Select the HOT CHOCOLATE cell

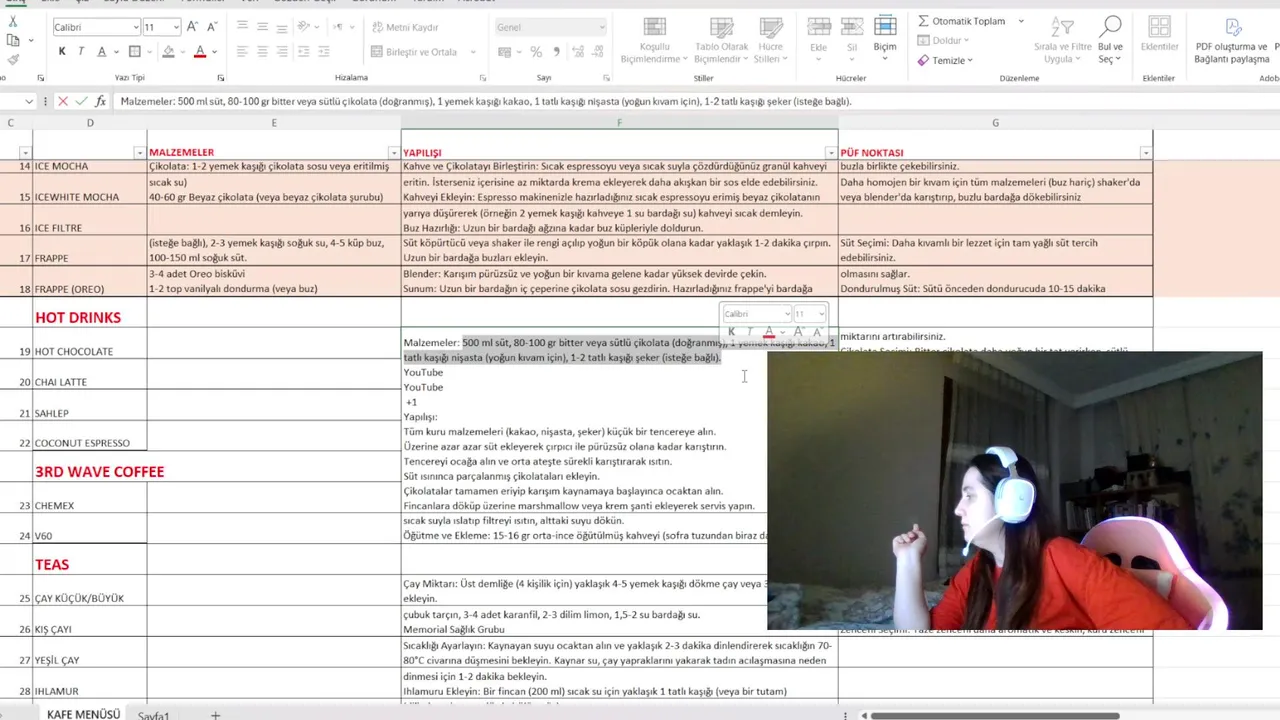pyautogui.click(x=89, y=343)
